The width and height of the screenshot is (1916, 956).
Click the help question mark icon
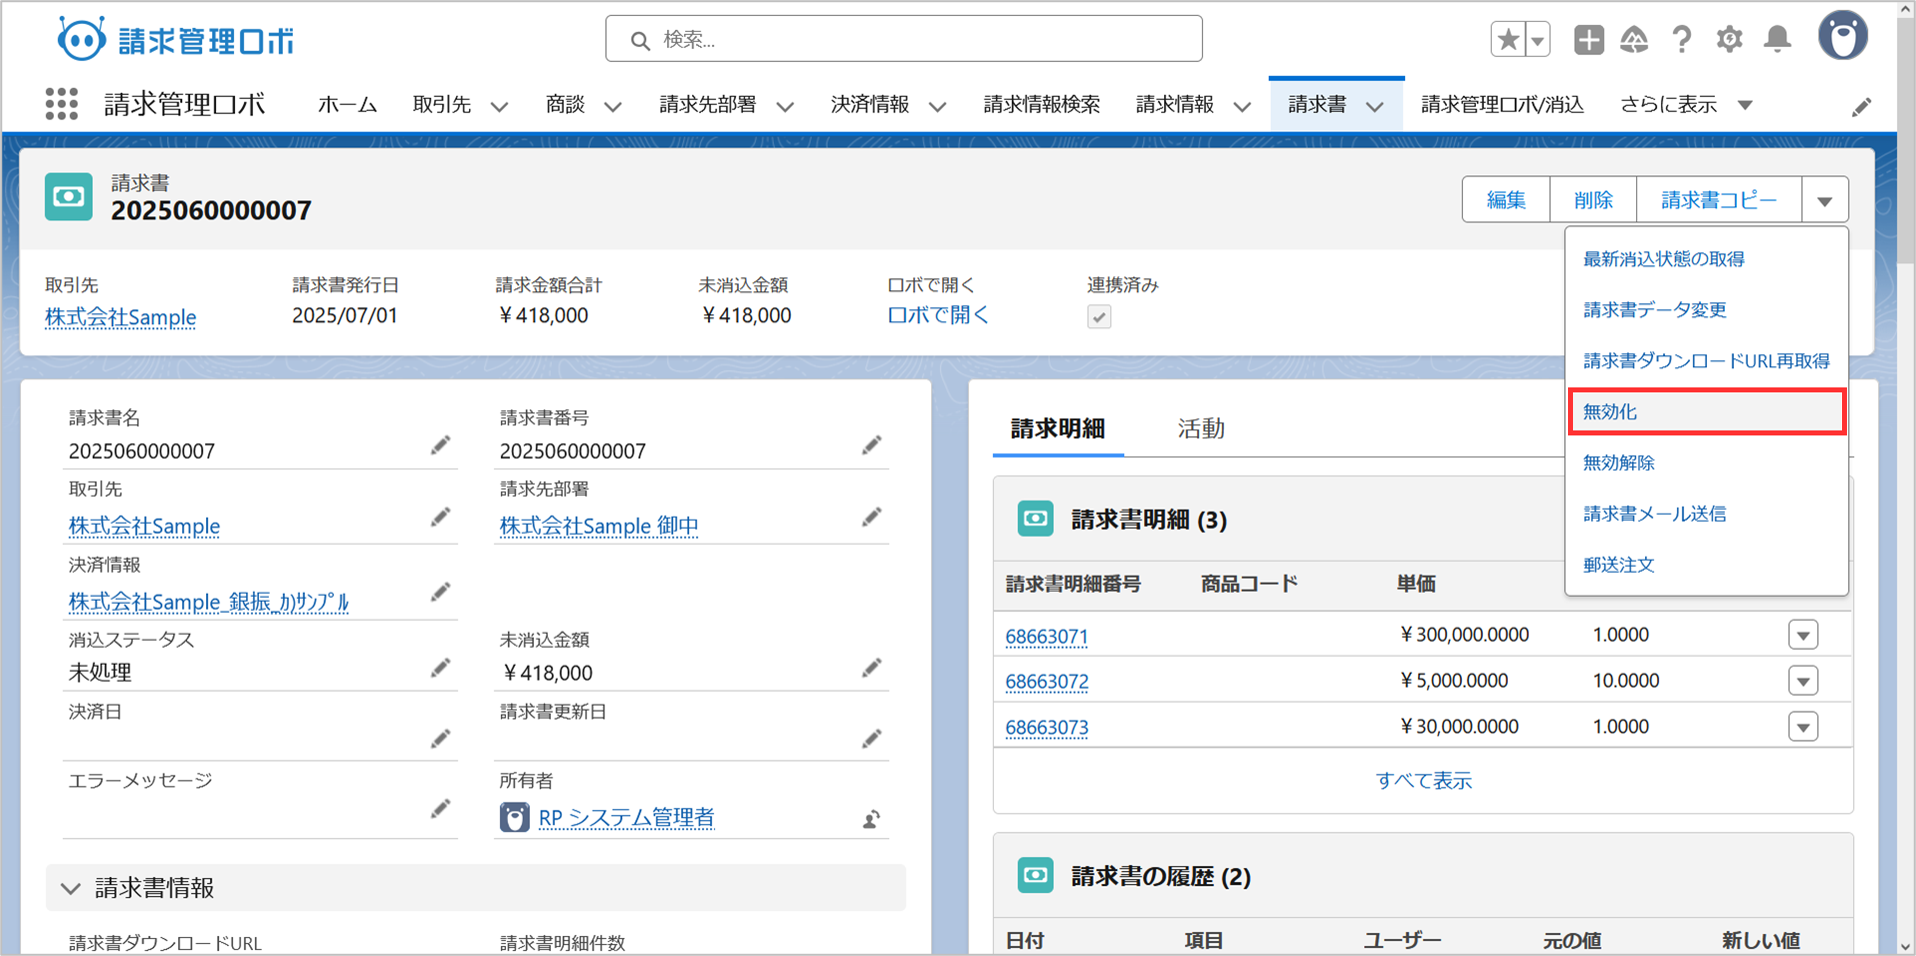[x=1682, y=39]
